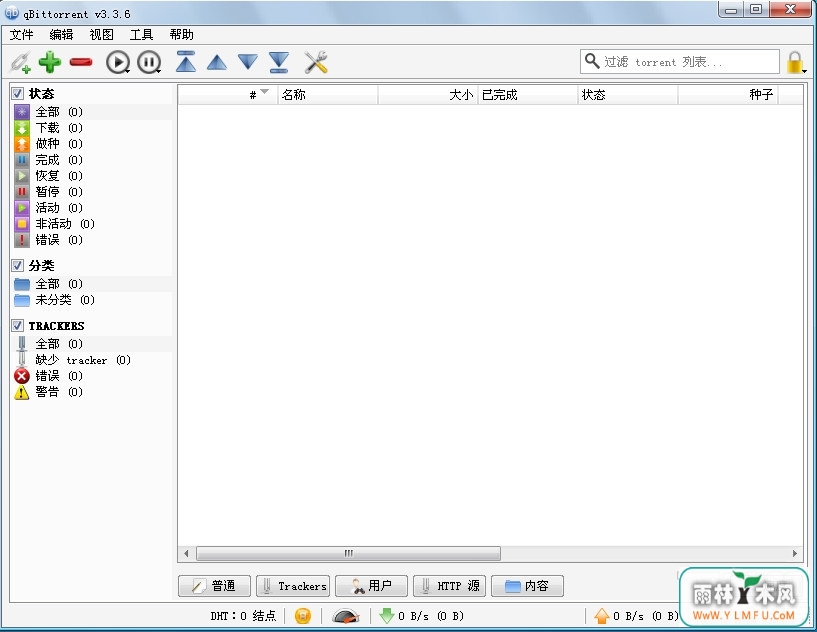Open the 编辑 menu

pos(61,35)
